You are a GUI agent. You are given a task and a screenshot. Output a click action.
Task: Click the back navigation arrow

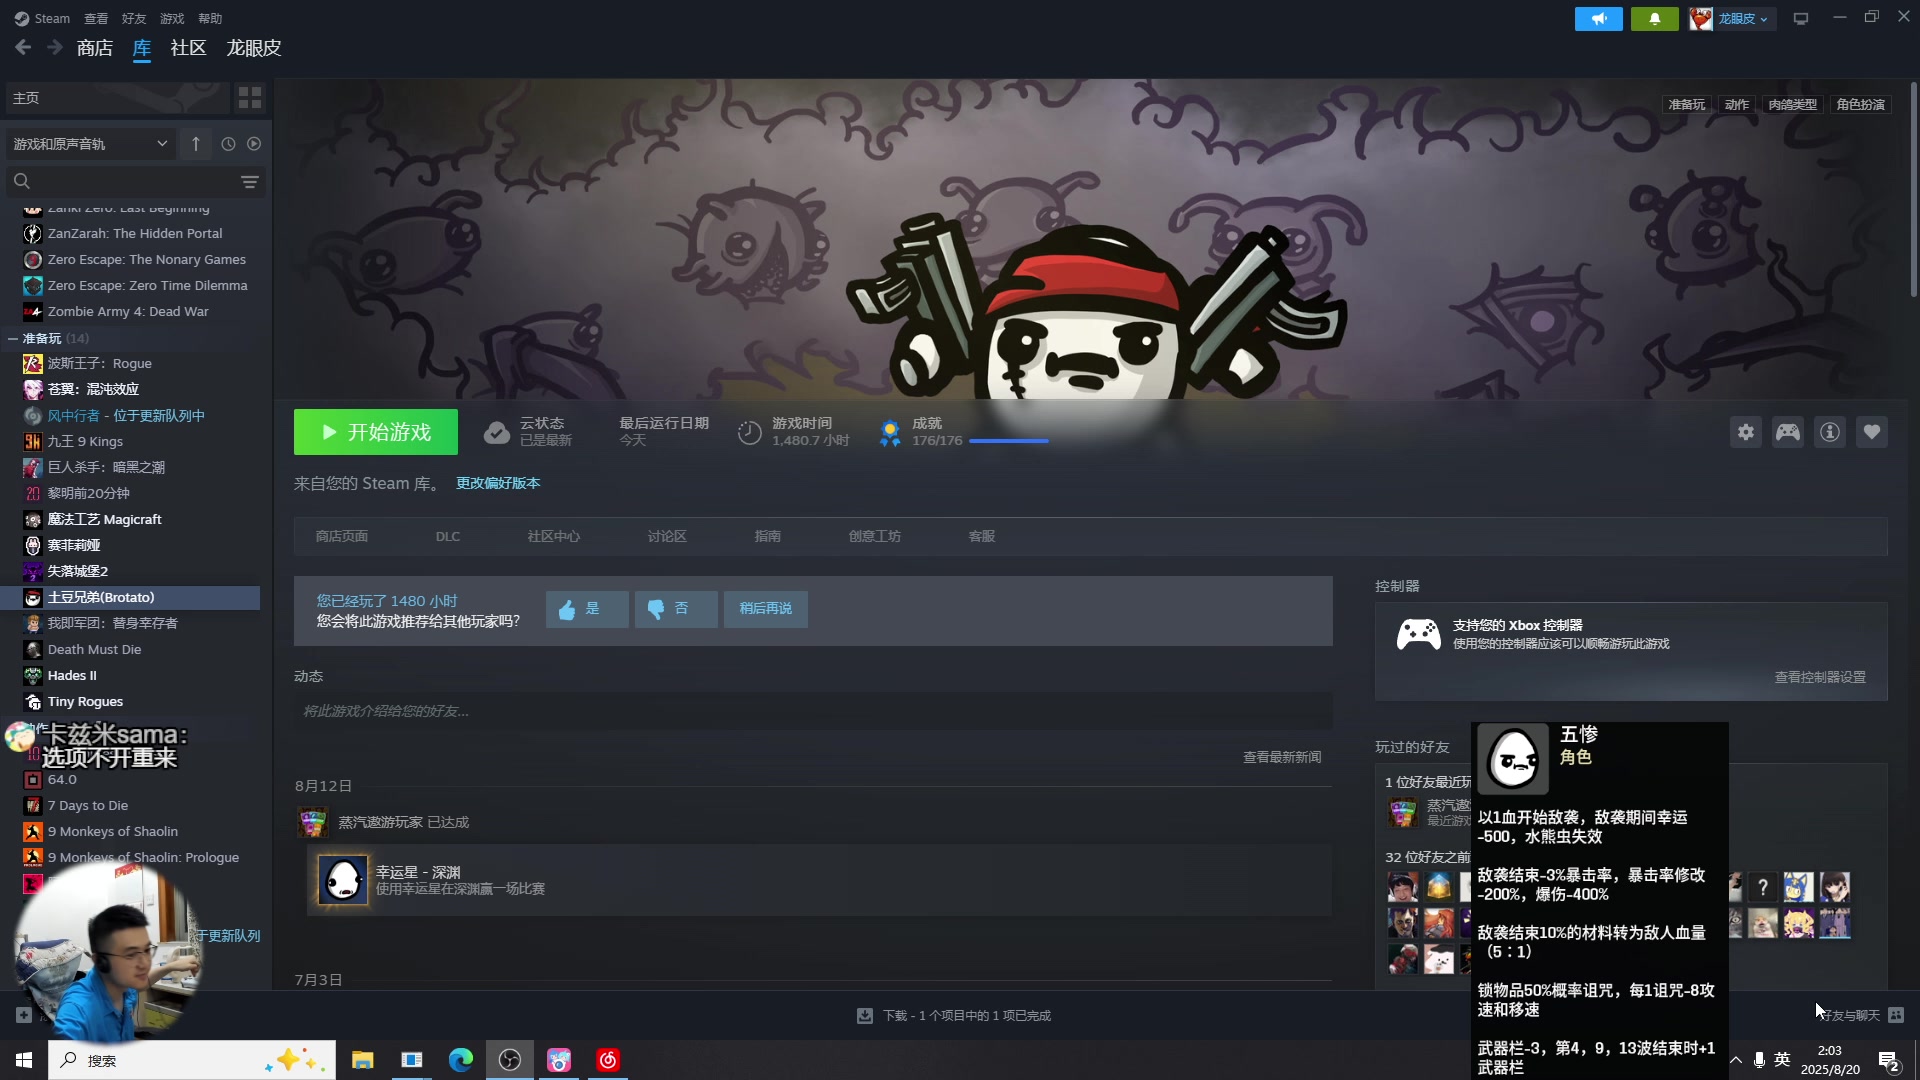pyautogui.click(x=23, y=47)
